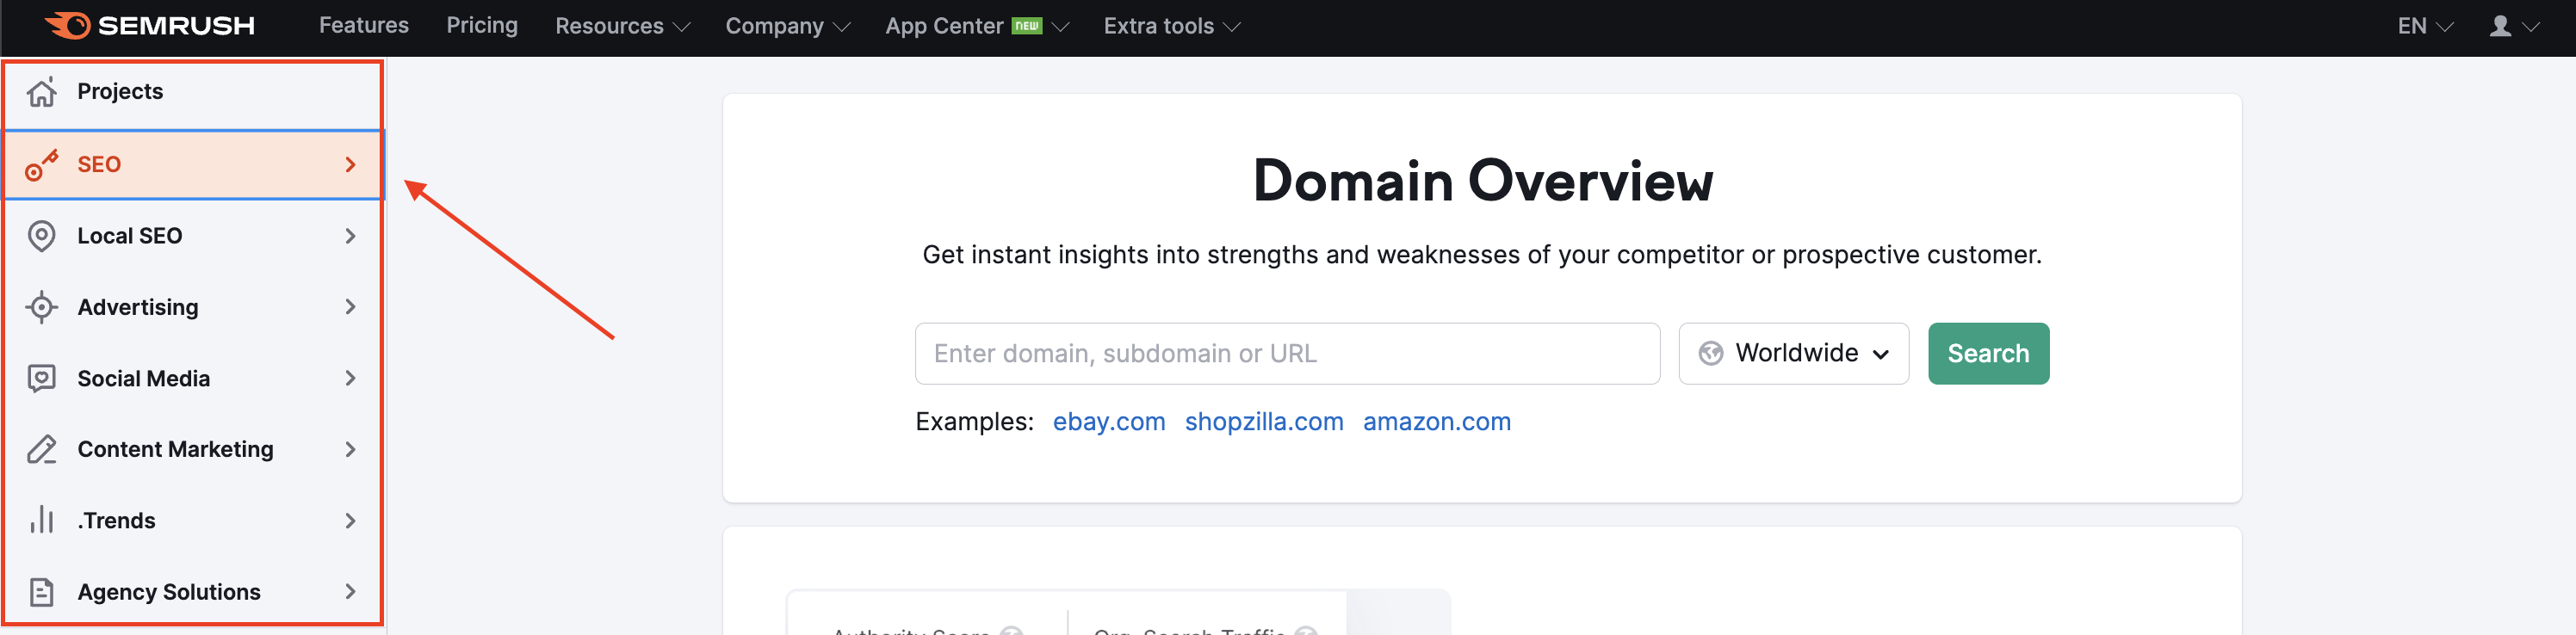Focus the domain URL input field
This screenshot has height=635, width=2576.
click(x=1286, y=353)
